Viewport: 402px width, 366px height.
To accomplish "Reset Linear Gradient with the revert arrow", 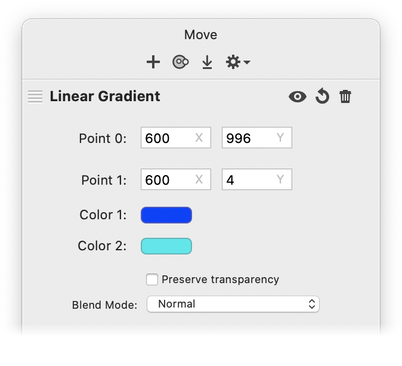I will (x=322, y=96).
